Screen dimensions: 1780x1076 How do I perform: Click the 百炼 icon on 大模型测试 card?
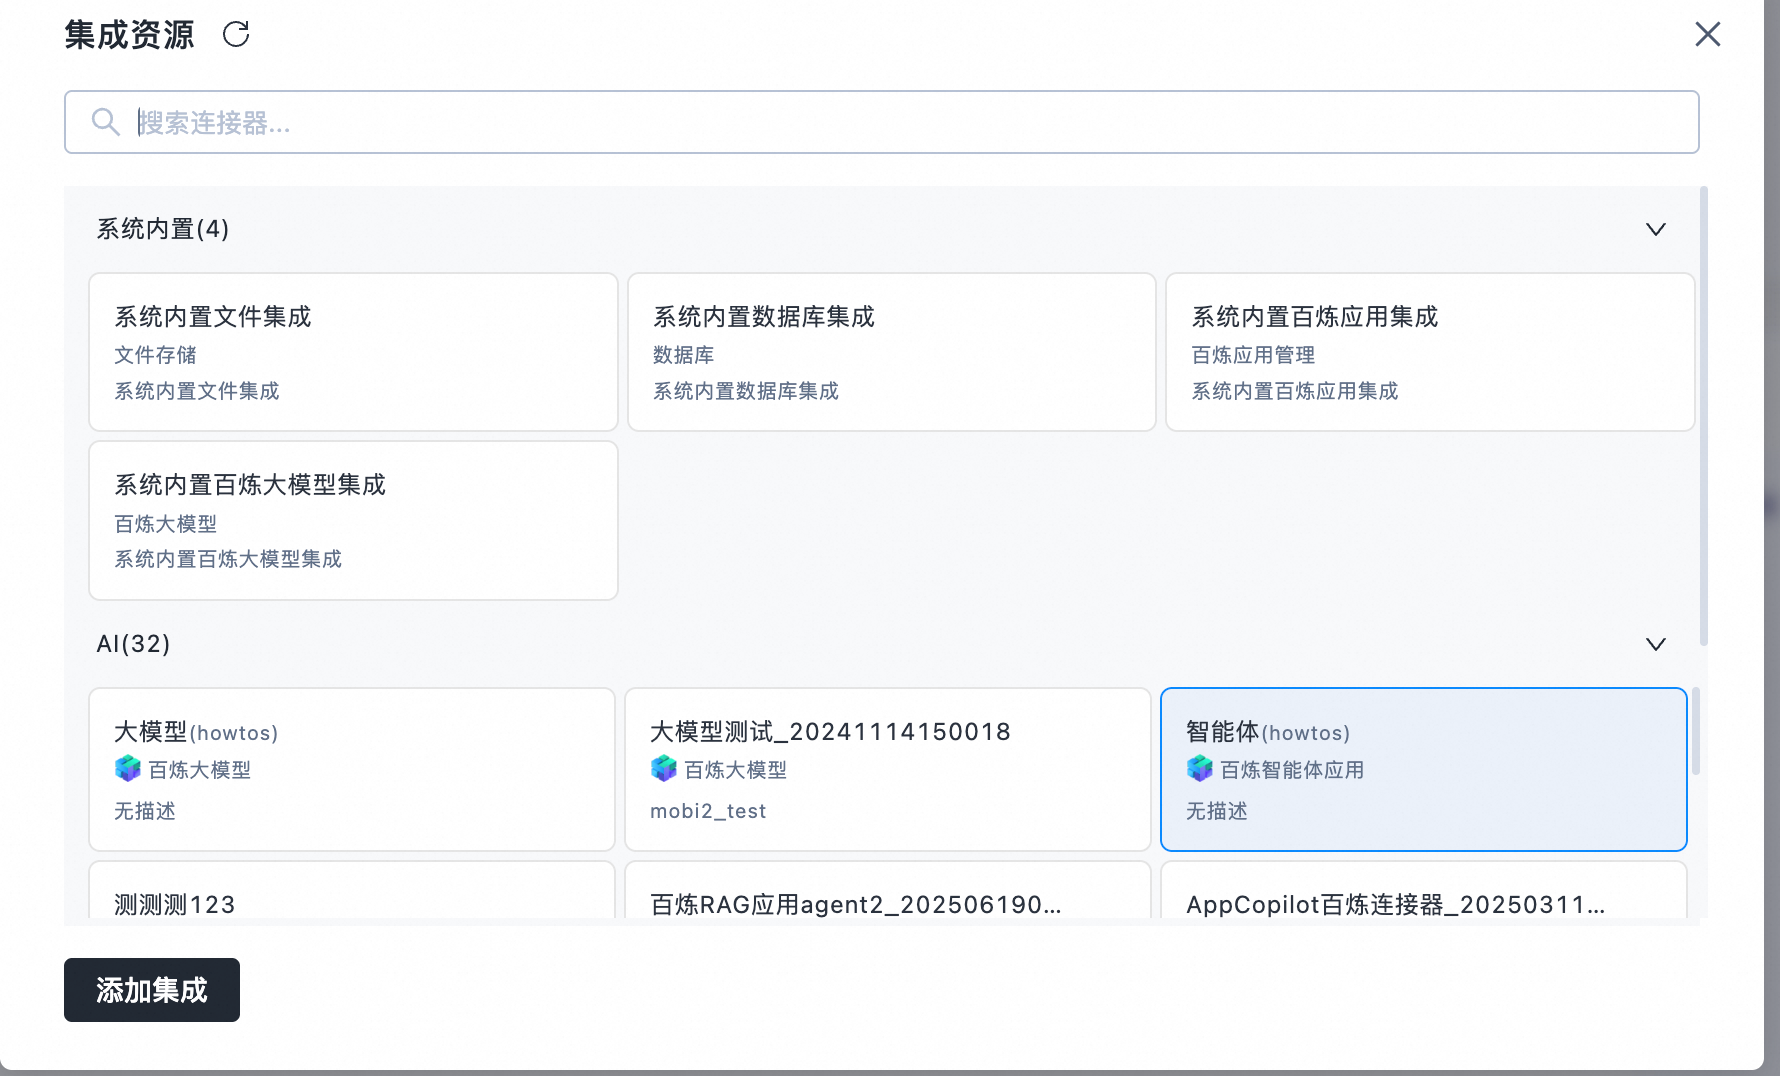pos(664,769)
